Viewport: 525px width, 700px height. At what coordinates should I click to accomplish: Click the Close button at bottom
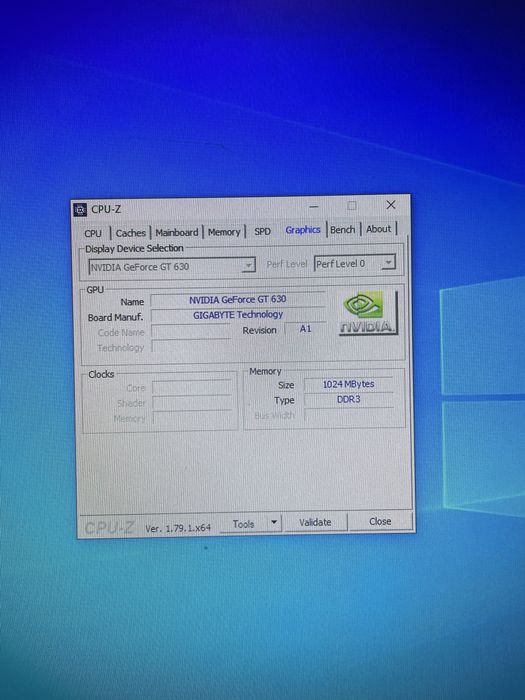coord(380,521)
